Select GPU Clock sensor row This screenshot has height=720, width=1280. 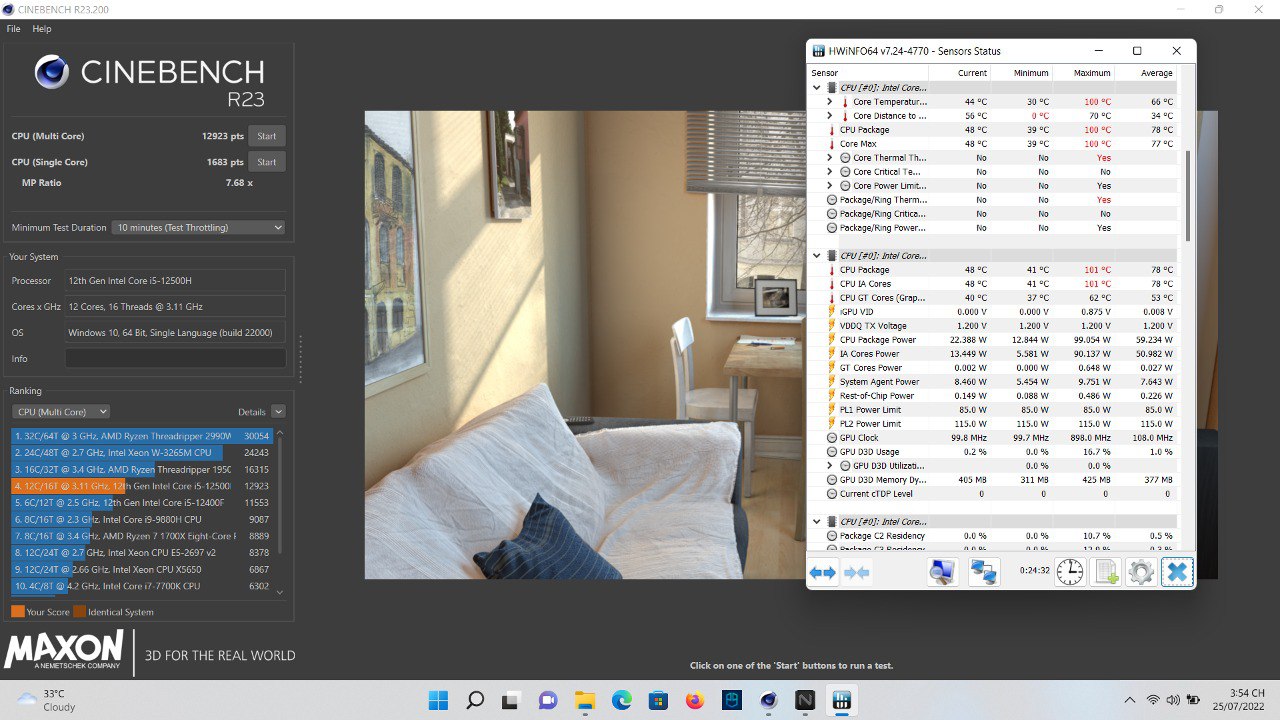(x=992, y=438)
